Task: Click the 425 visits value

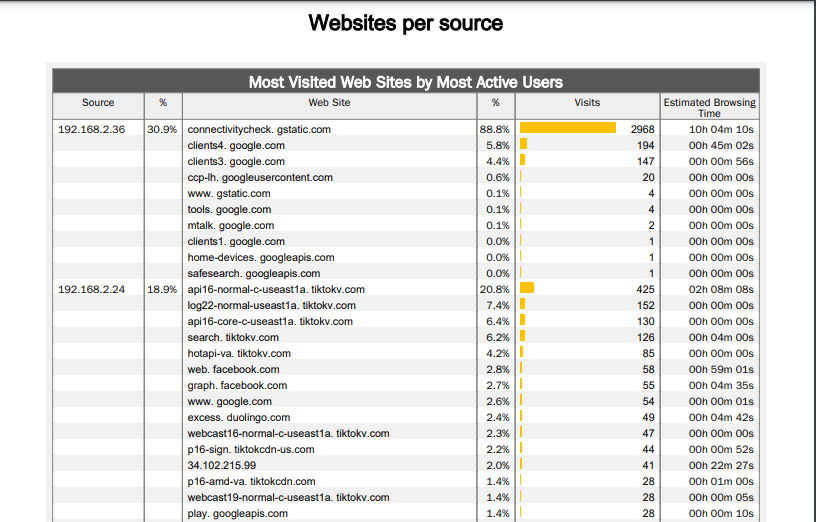Action: click(x=645, y=289)
